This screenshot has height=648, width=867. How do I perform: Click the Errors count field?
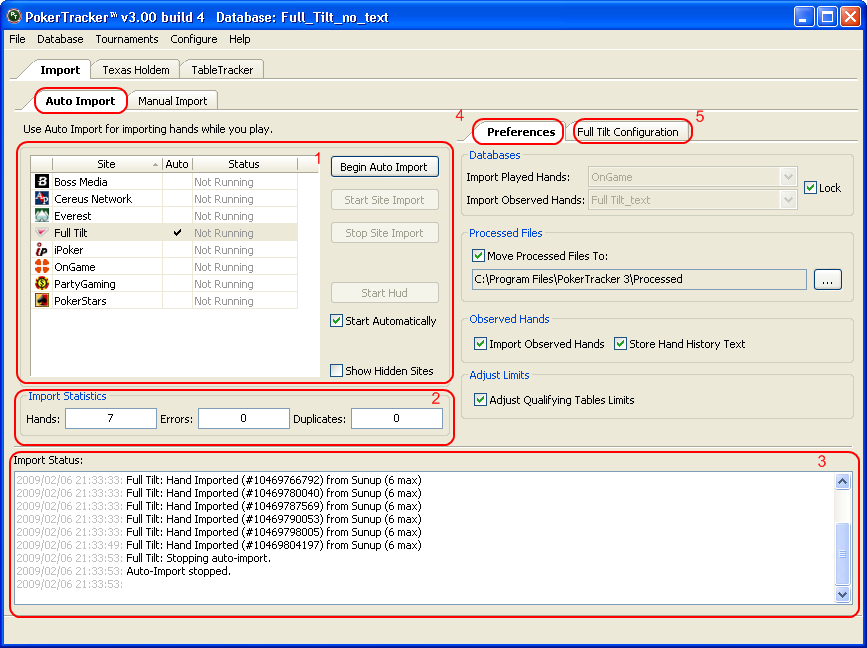tap(243, 419)
